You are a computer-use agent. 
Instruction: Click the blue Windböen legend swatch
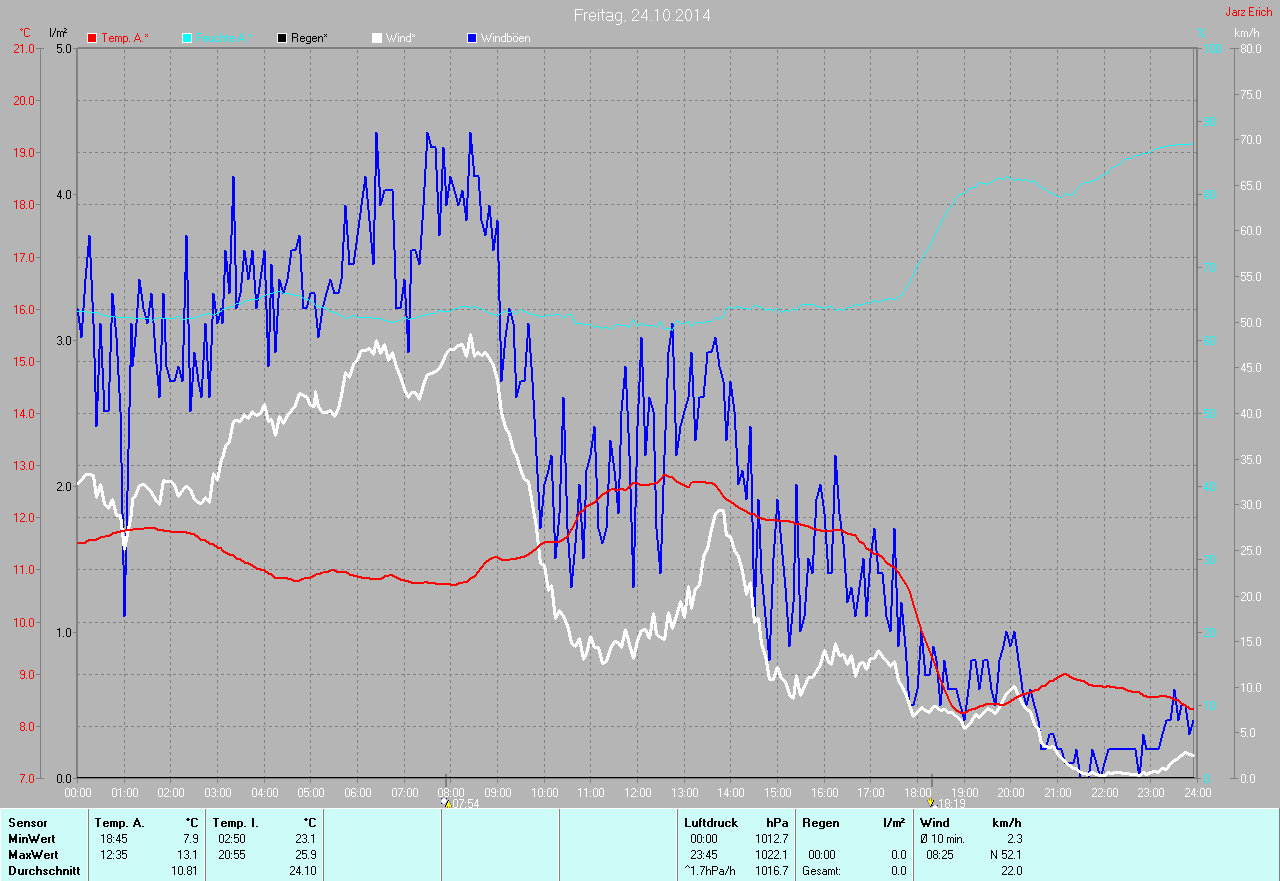point(473,38)
